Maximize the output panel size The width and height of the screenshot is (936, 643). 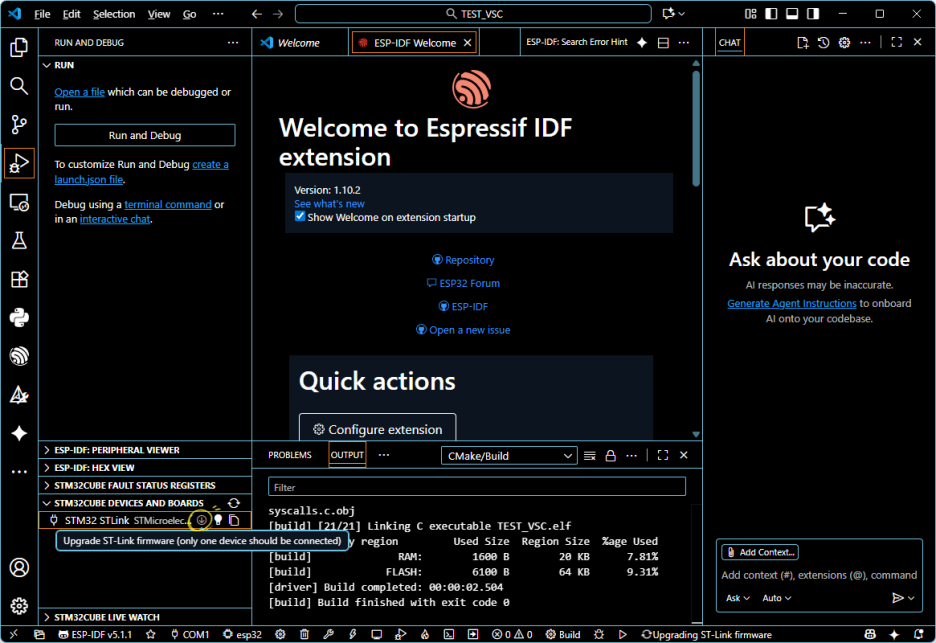click(663, 456)
